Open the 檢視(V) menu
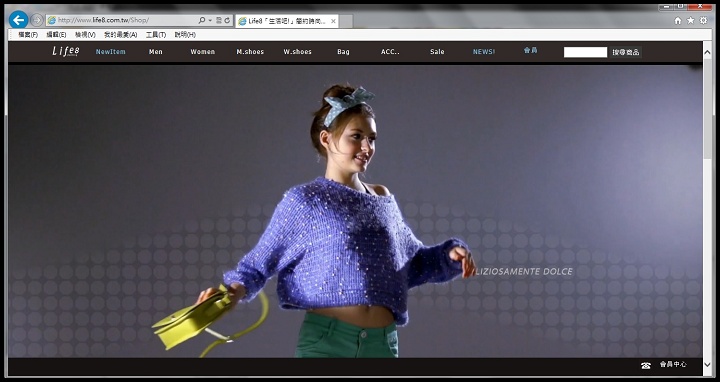 [85, 35]
